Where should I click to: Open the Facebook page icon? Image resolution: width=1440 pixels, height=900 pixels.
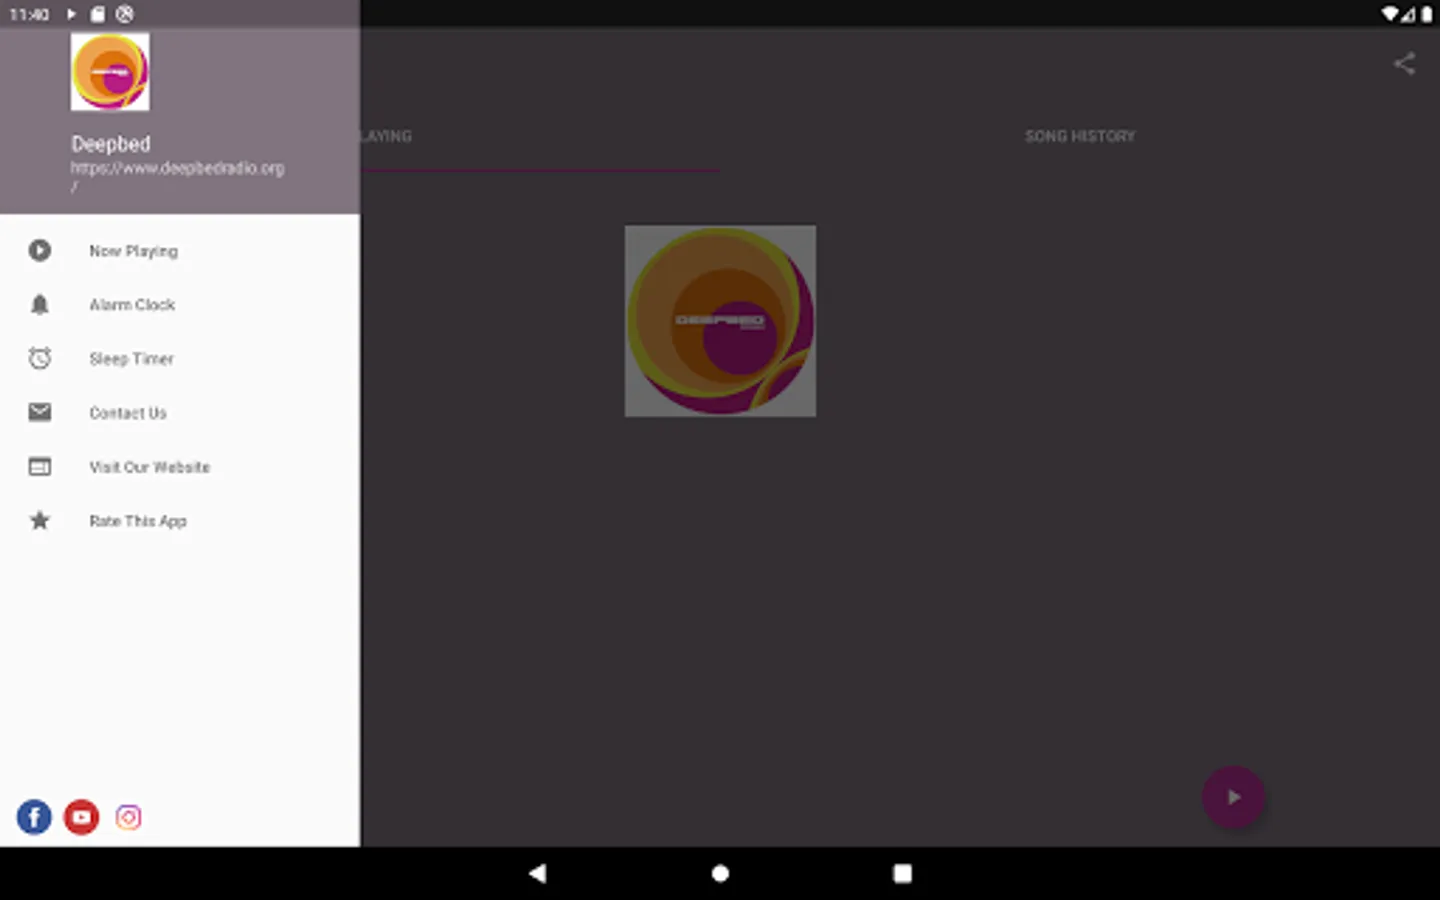tap(34, 817)
